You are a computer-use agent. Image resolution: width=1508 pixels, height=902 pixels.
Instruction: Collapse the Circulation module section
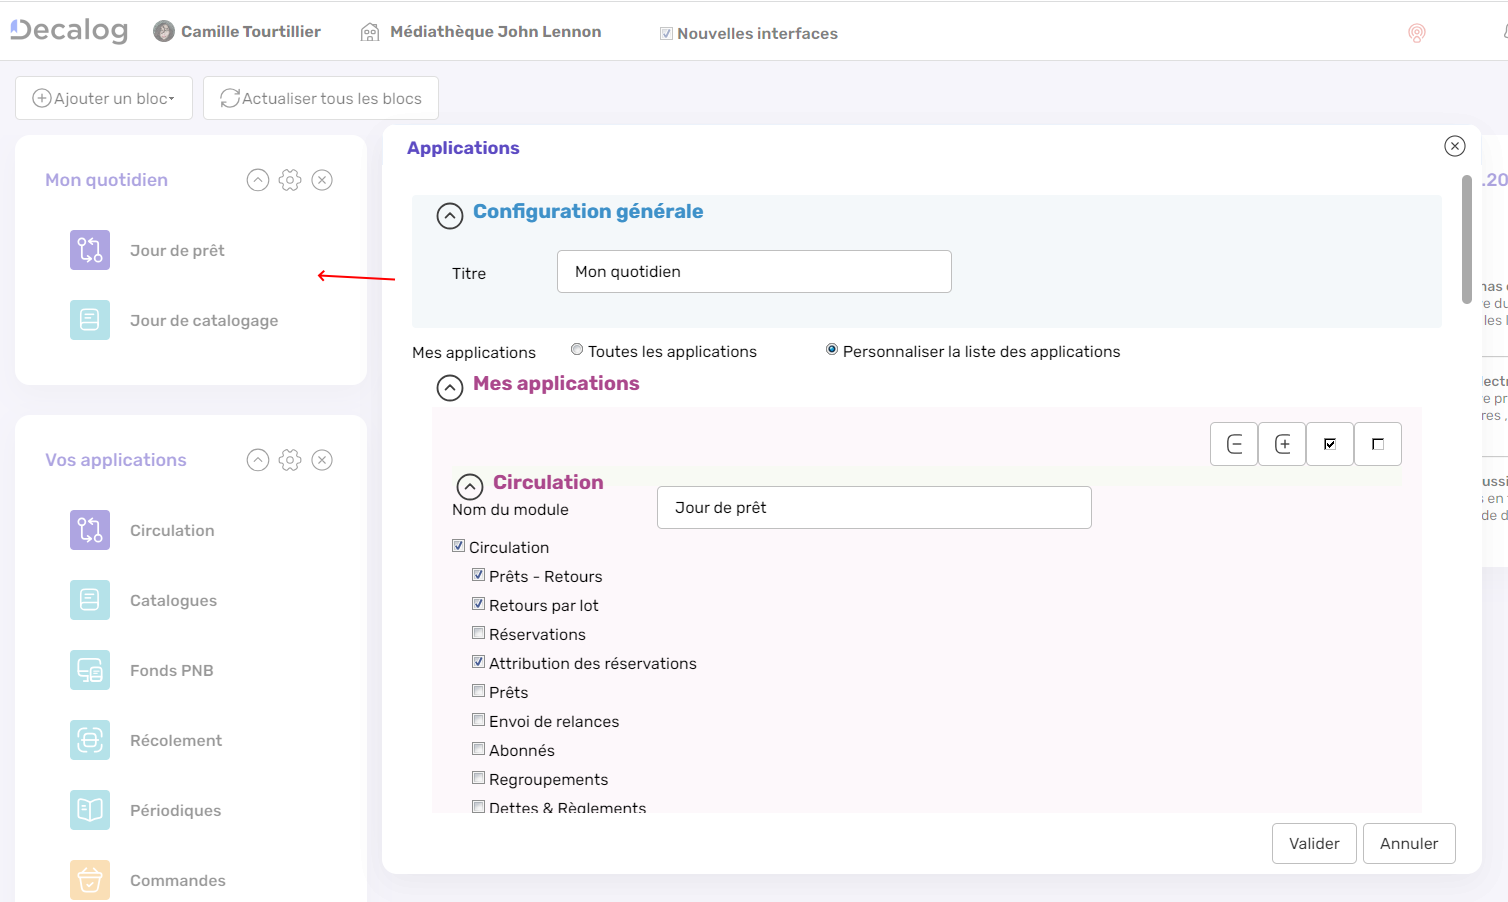[470, 486]
